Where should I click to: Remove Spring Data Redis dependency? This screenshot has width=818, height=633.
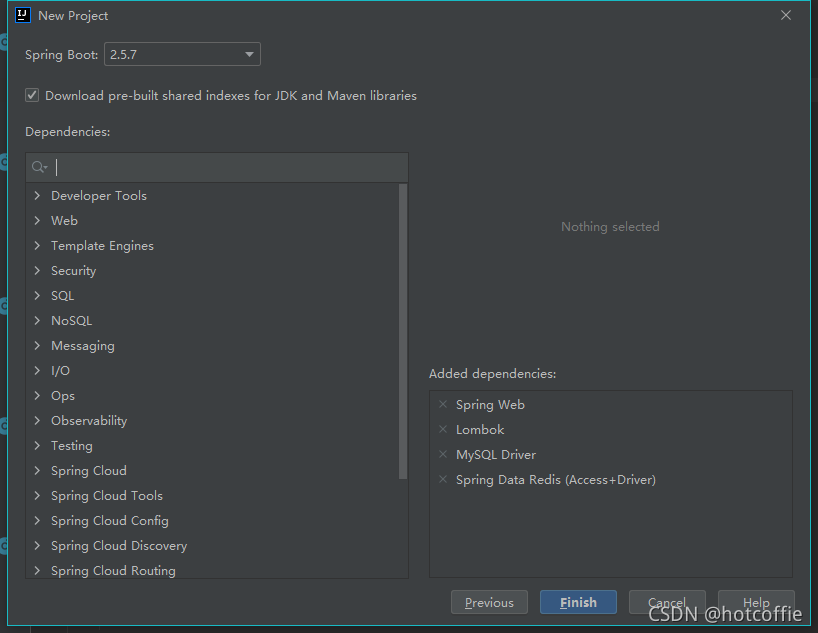(x=443, y=480)
